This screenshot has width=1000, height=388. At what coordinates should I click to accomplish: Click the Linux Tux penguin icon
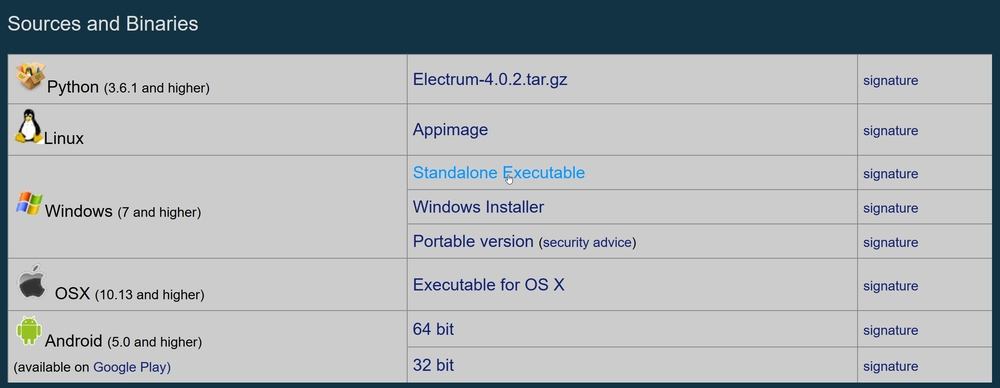click(29, 126)
